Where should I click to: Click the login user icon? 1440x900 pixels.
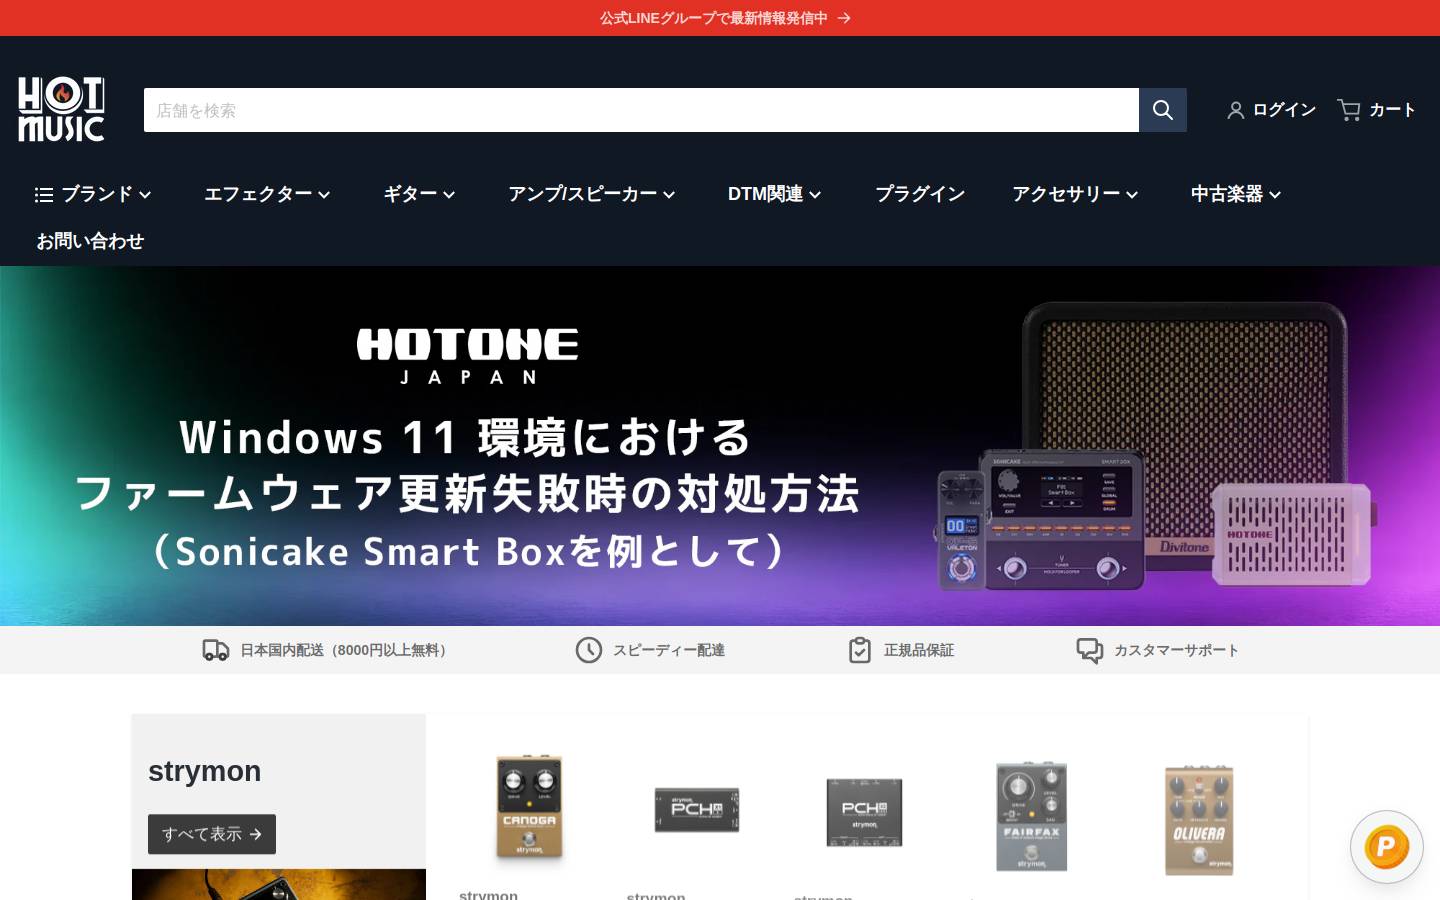click(x=1236, y=110)
